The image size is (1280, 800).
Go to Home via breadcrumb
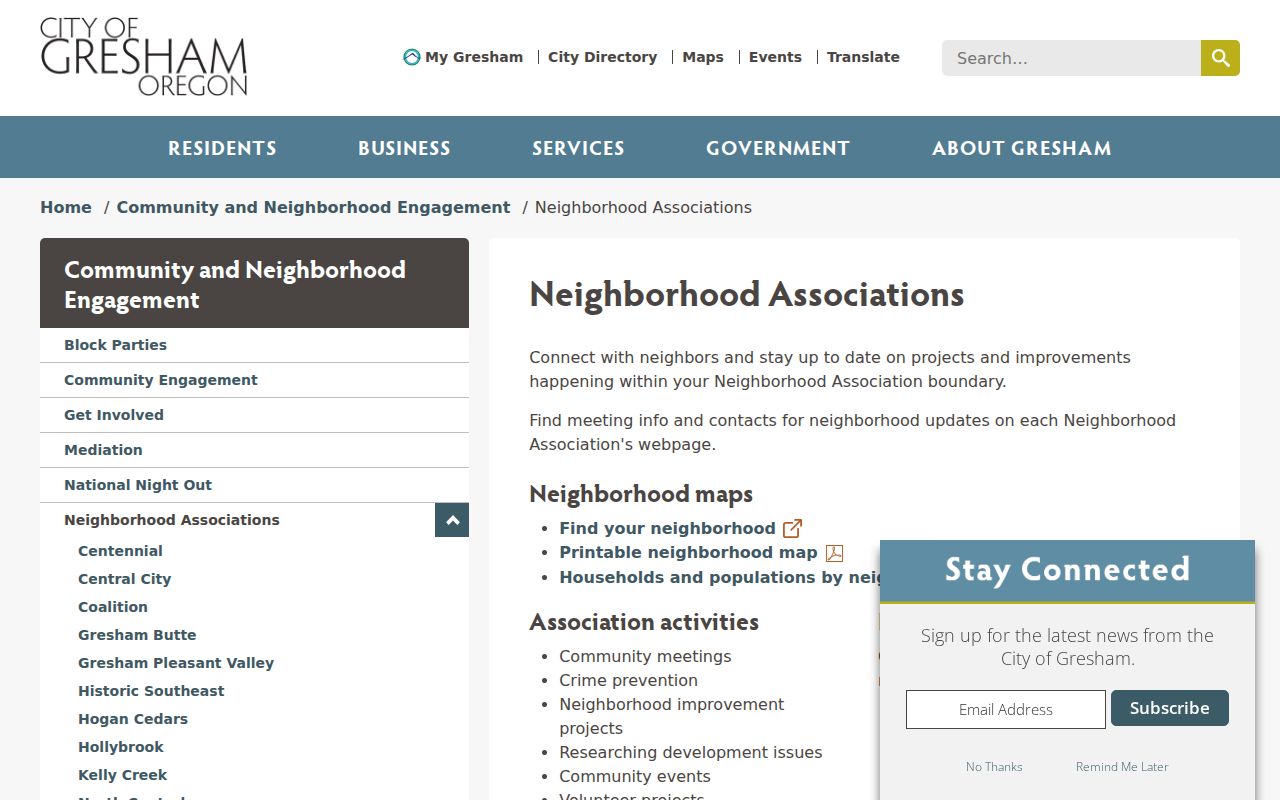pos(66,207)
